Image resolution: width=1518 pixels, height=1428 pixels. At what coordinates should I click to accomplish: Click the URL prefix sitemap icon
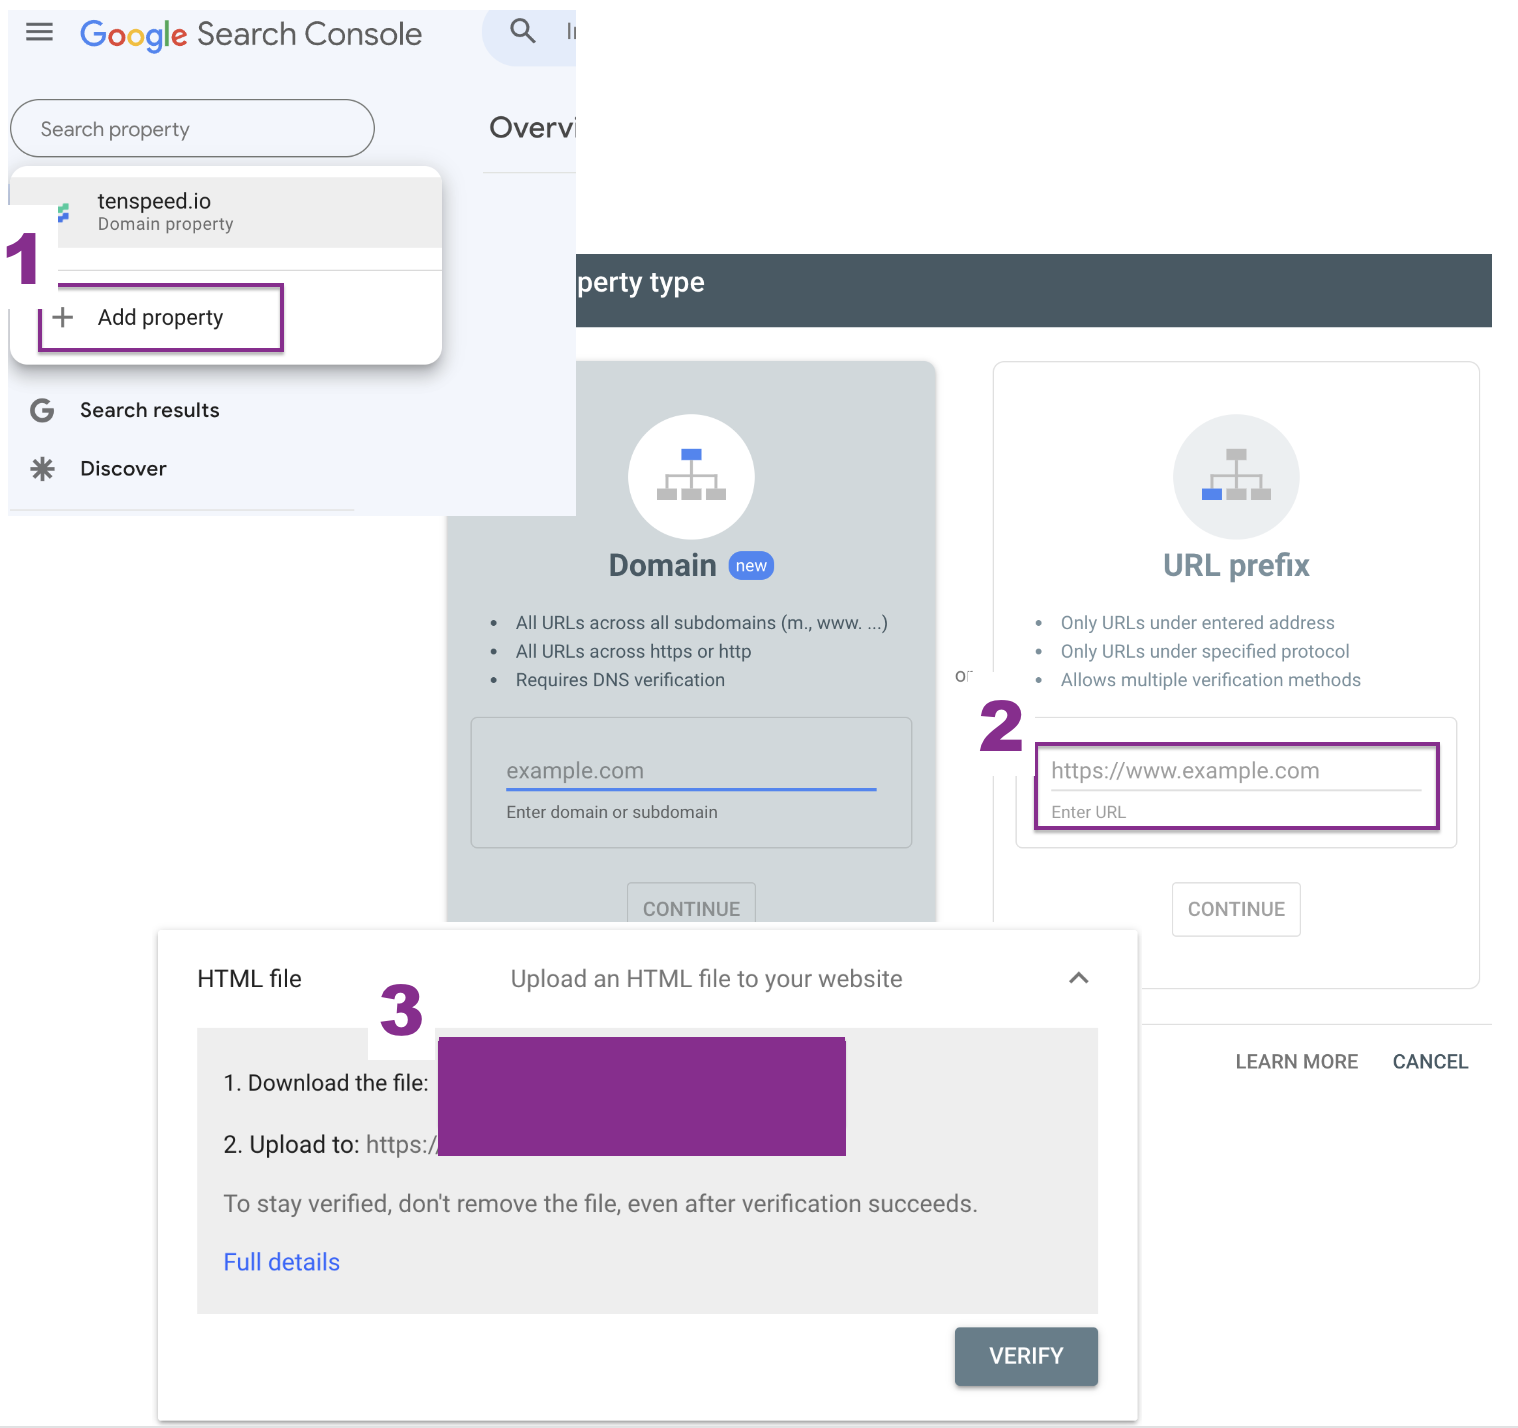1236,476
